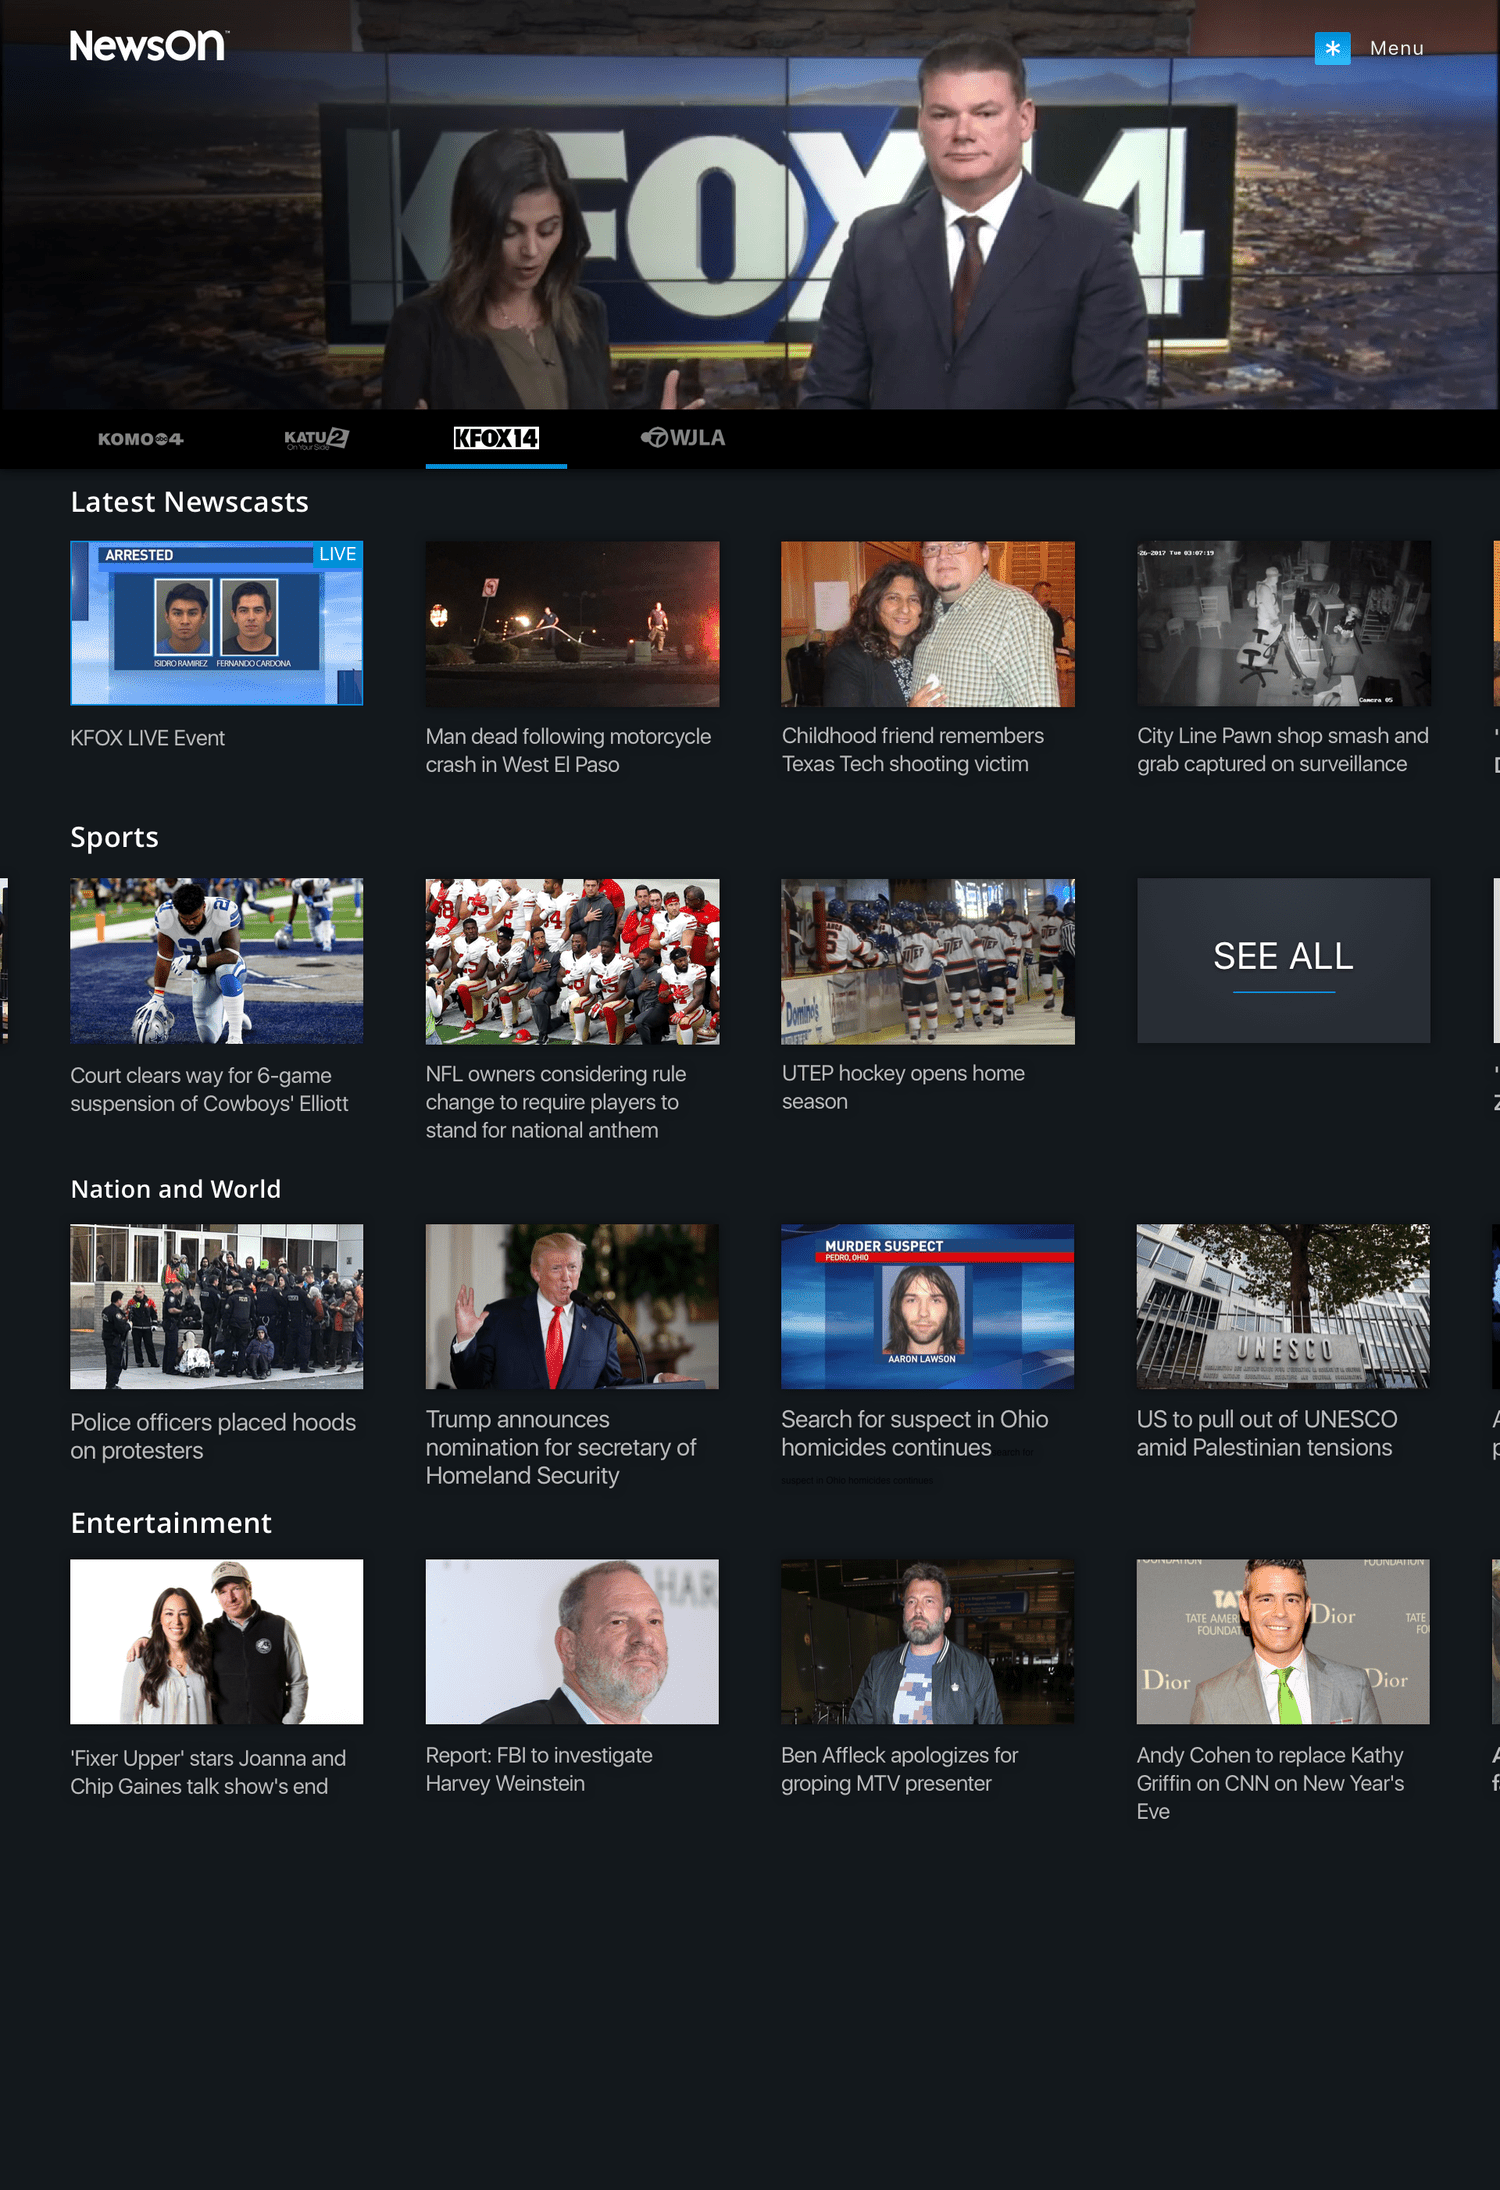Click 'NFL owners considering rule change' headline
The width and height of the screenshot is (1500, 2190).
[556, 1102]
